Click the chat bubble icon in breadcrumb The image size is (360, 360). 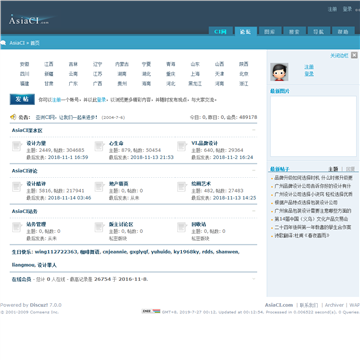[x=3, y=43]
